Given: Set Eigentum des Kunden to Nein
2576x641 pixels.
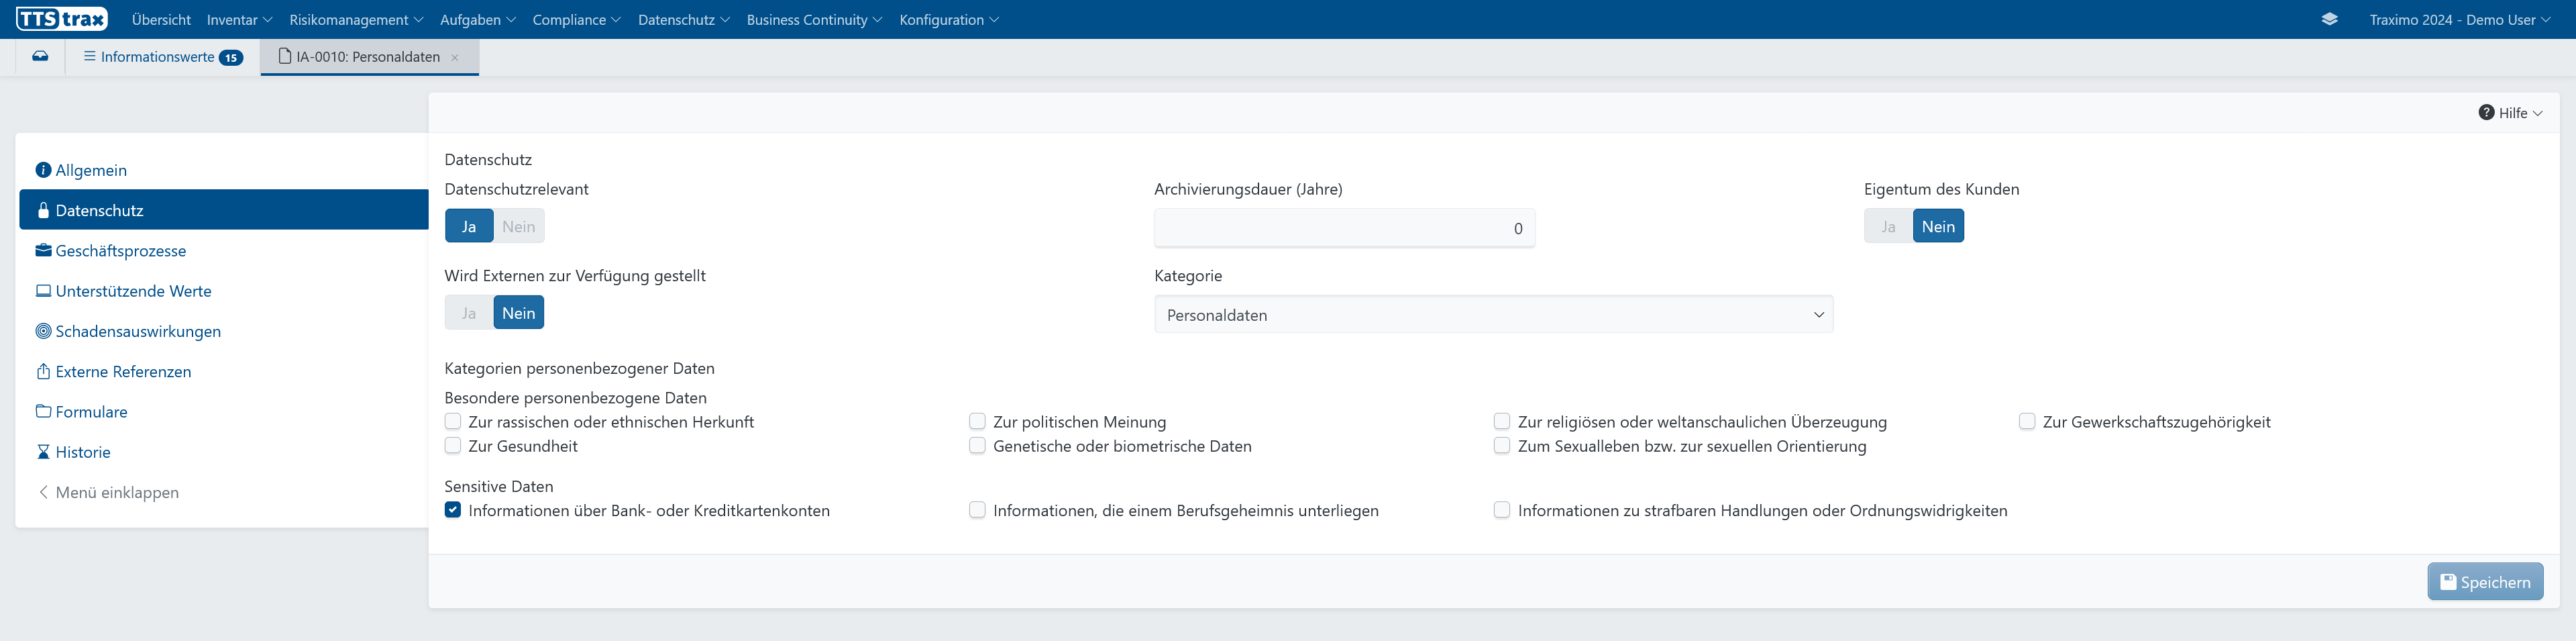Looking at the screenshot, I should (1938, 226).
